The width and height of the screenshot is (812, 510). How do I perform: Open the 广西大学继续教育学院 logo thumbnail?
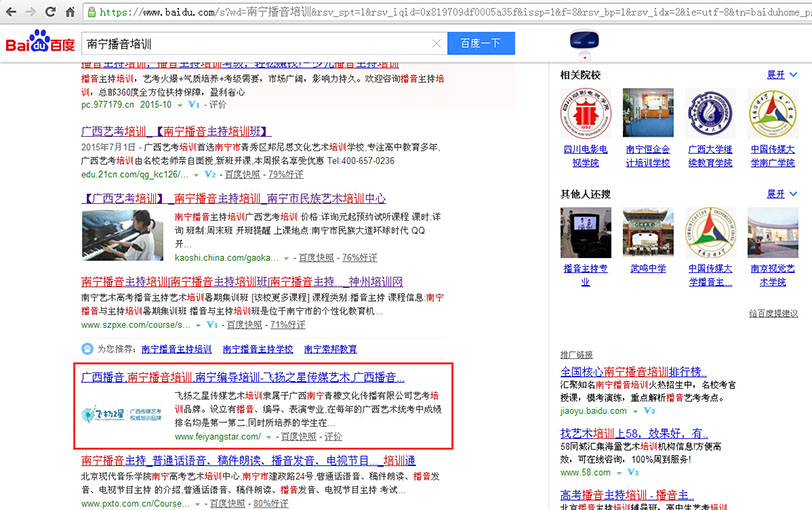click(x=710, y=113)
